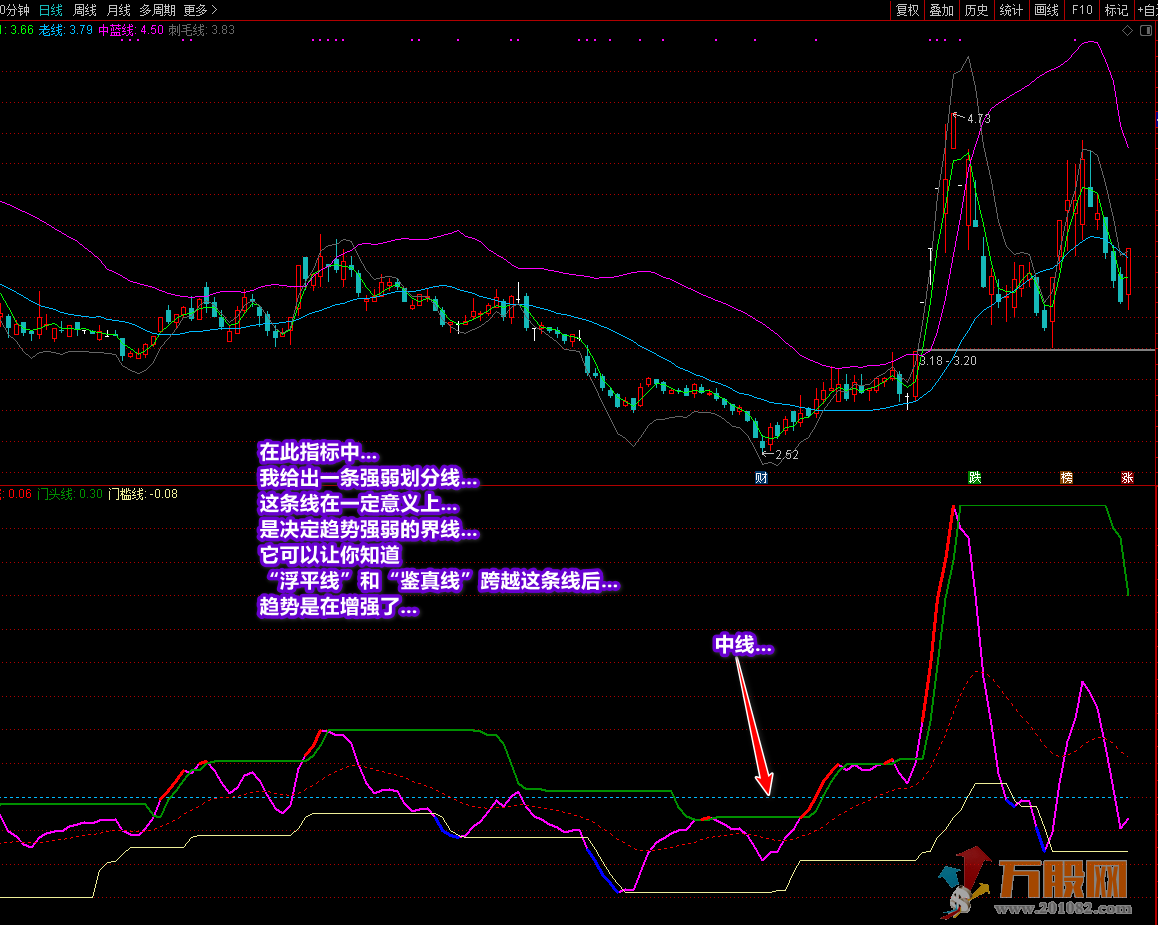Open the 万股网 logo watermark
1158x925 pixels.
click(x=1040, y=882)
